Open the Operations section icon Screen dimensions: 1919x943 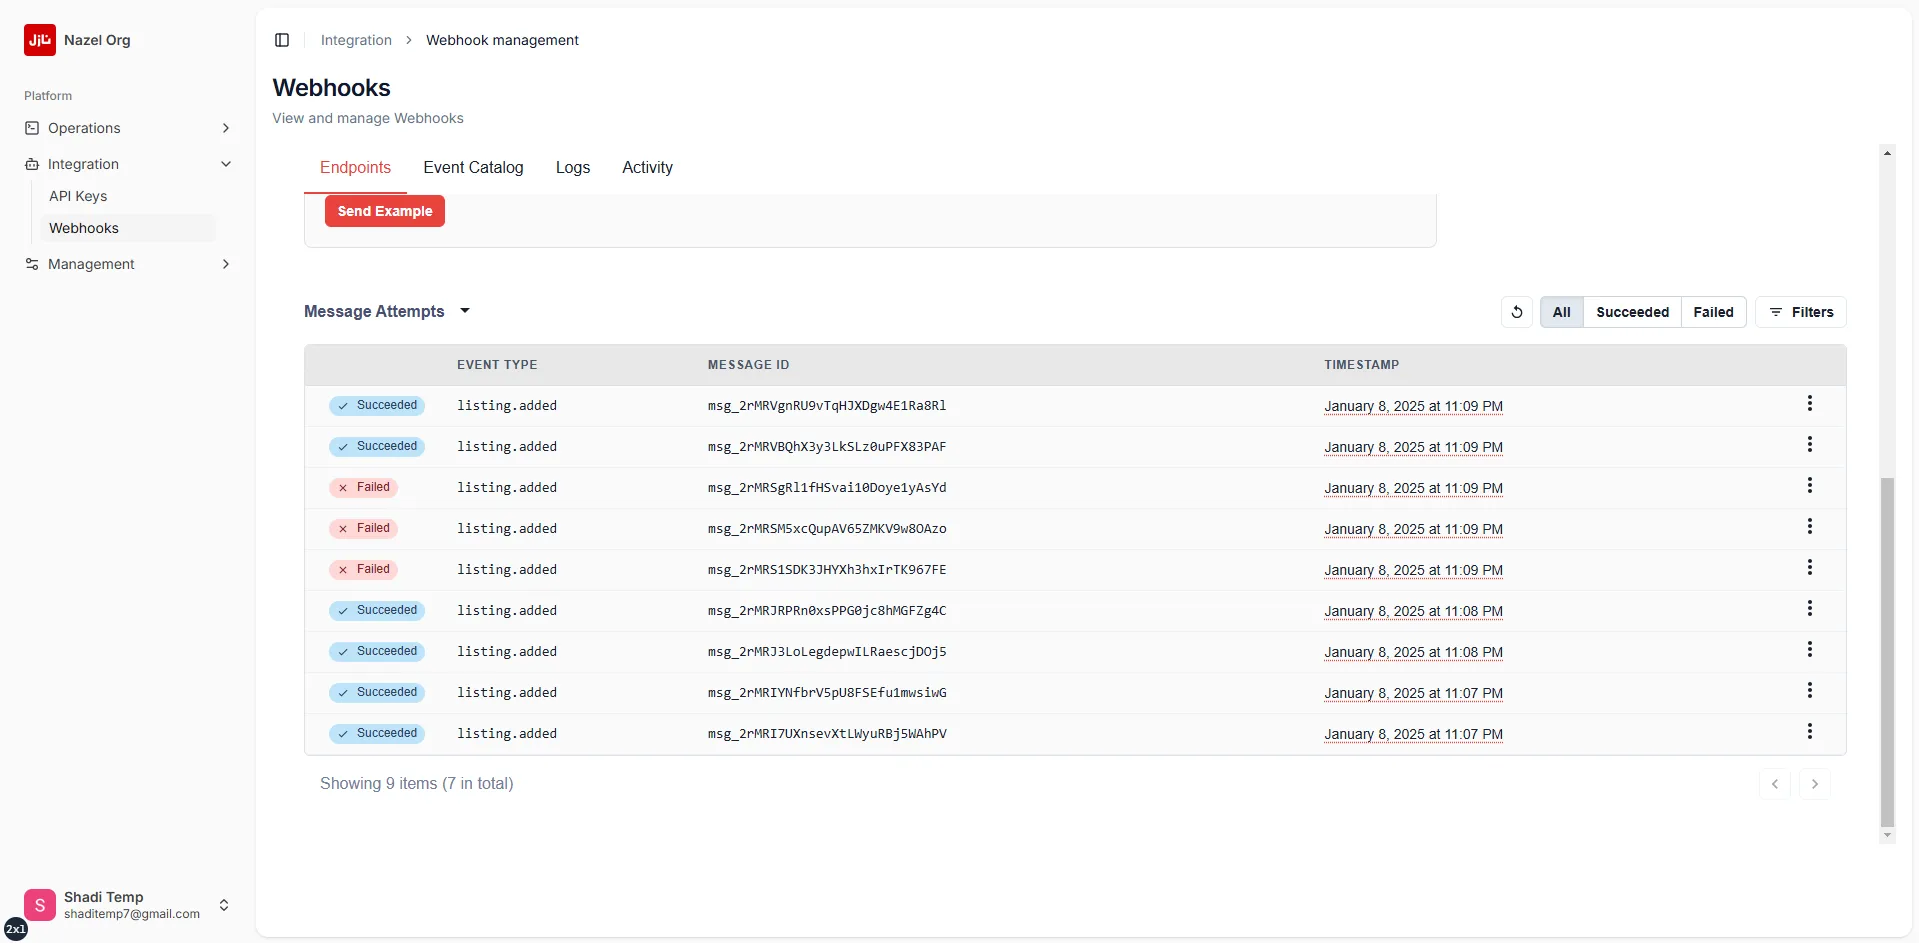(32, 127)
